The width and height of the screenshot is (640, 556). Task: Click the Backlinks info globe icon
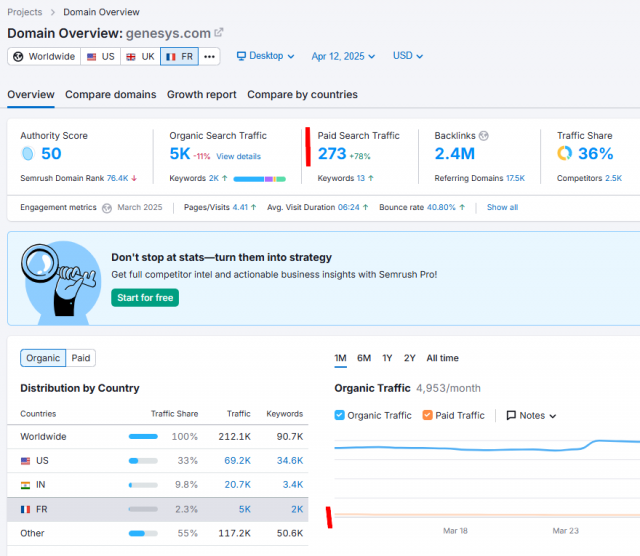[x=484, y=136]
